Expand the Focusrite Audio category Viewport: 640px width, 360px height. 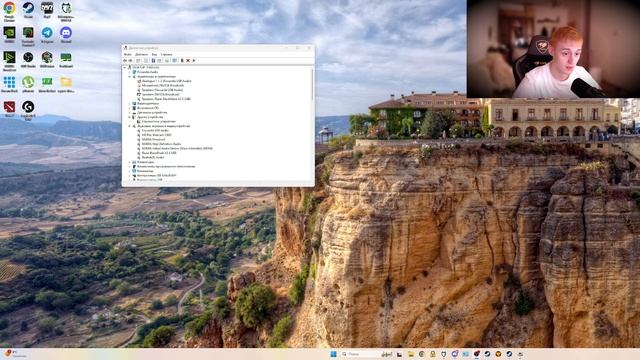[x=130, y=72]
